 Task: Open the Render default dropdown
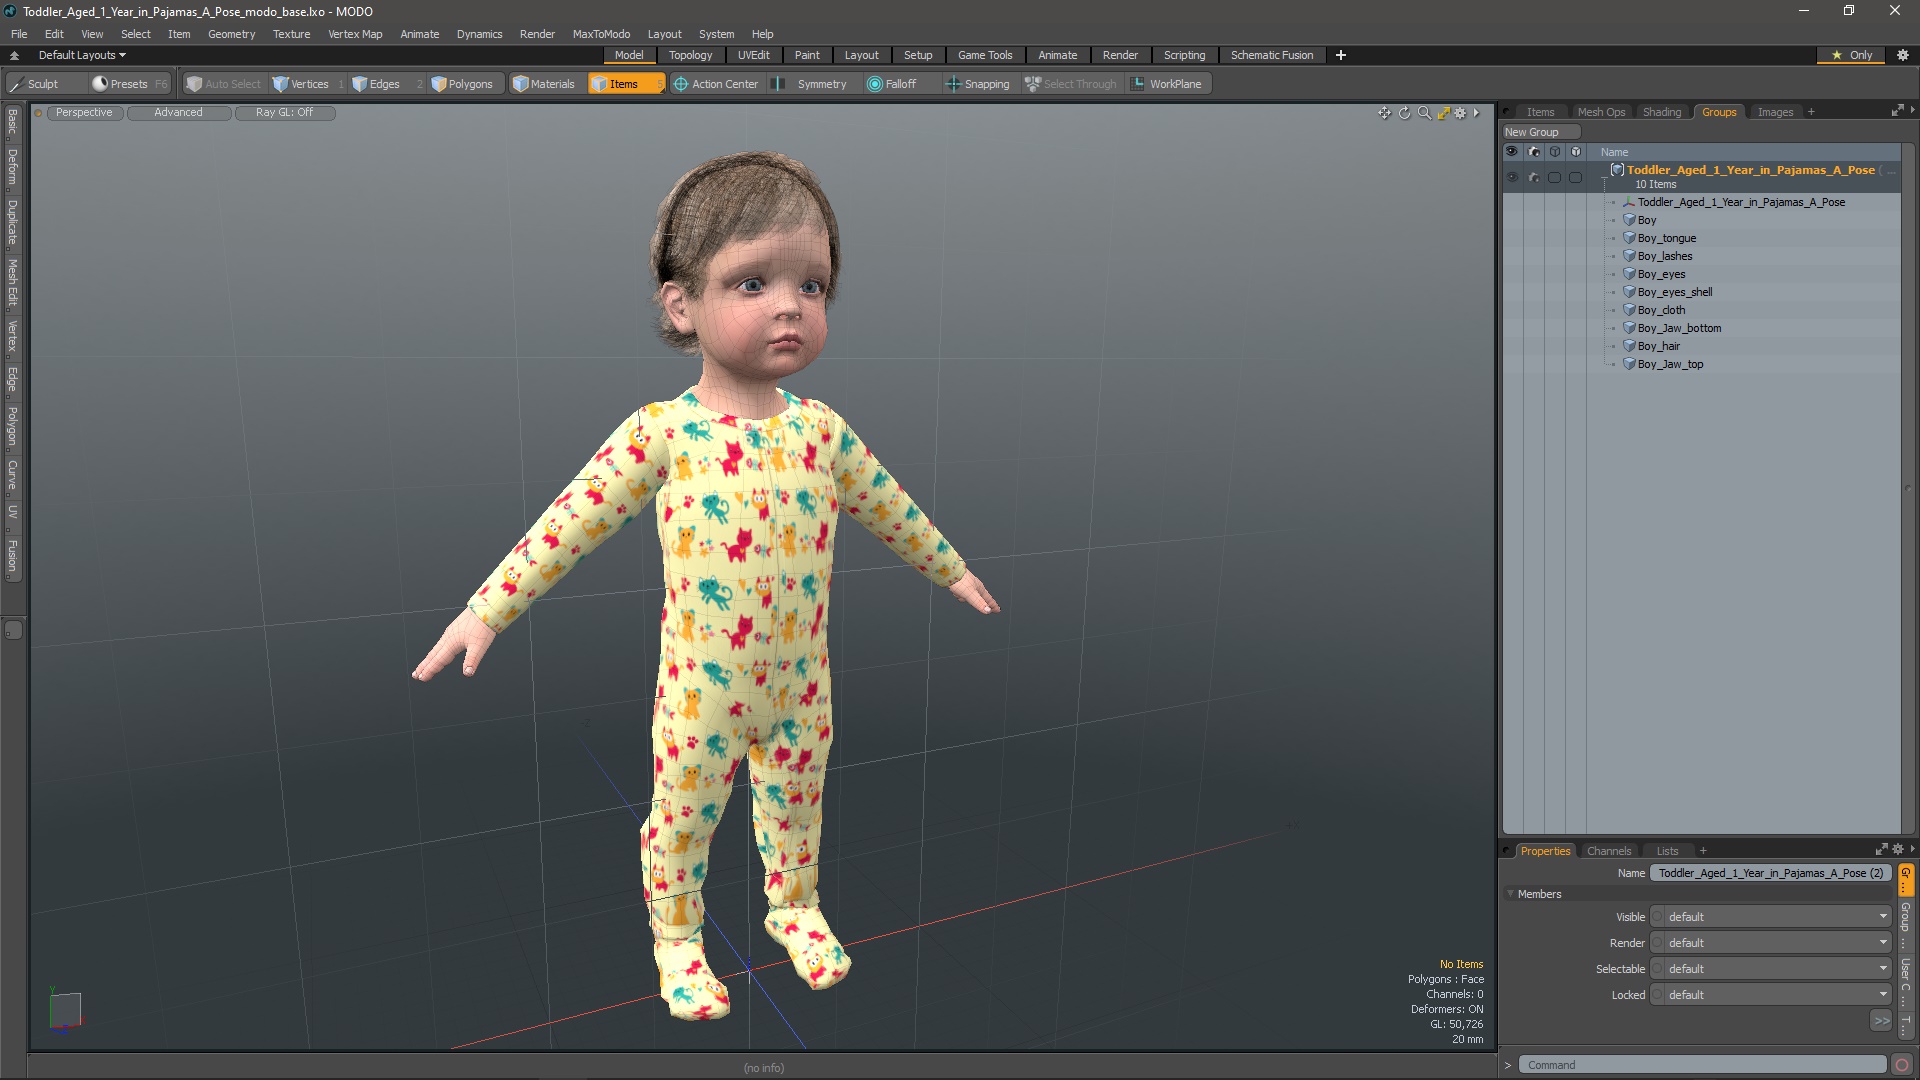click(x=1770, y=943)
